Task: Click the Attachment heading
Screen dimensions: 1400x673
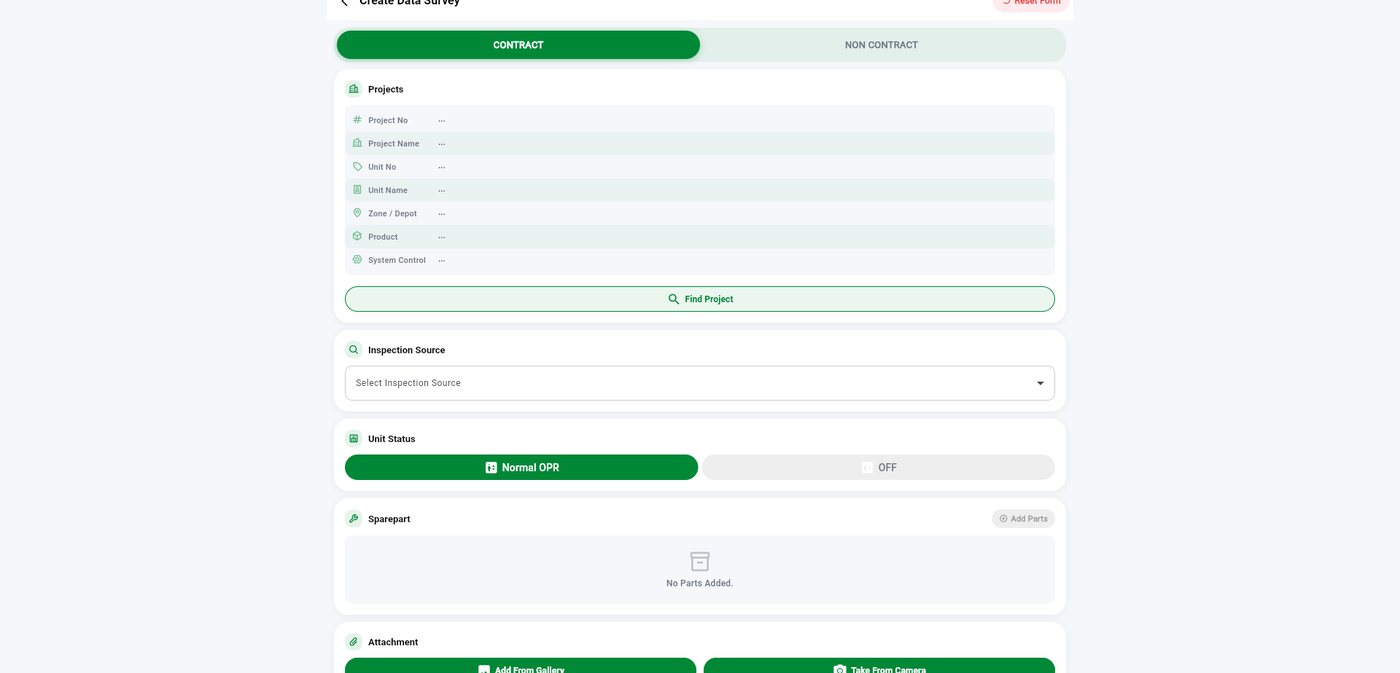Action: point(393,642)
